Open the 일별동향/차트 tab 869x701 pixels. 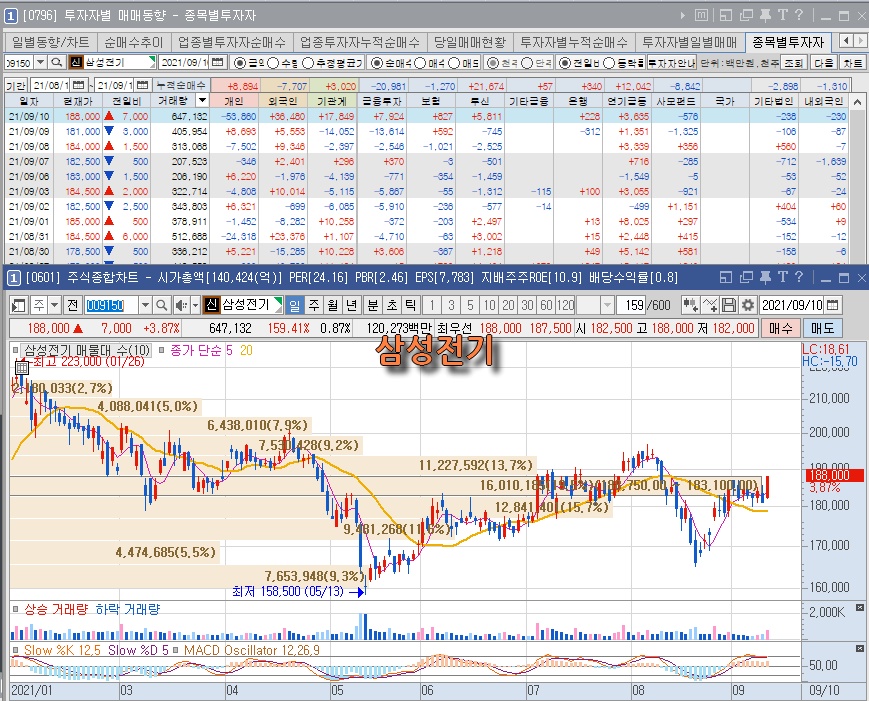tap(51, 42)
